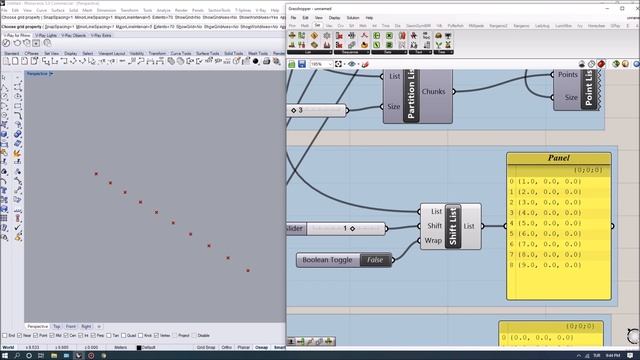Click the Save icon on the Grasshopper canvas toolbar
Screen dimensions: 640x360
[x=302, y=64]
